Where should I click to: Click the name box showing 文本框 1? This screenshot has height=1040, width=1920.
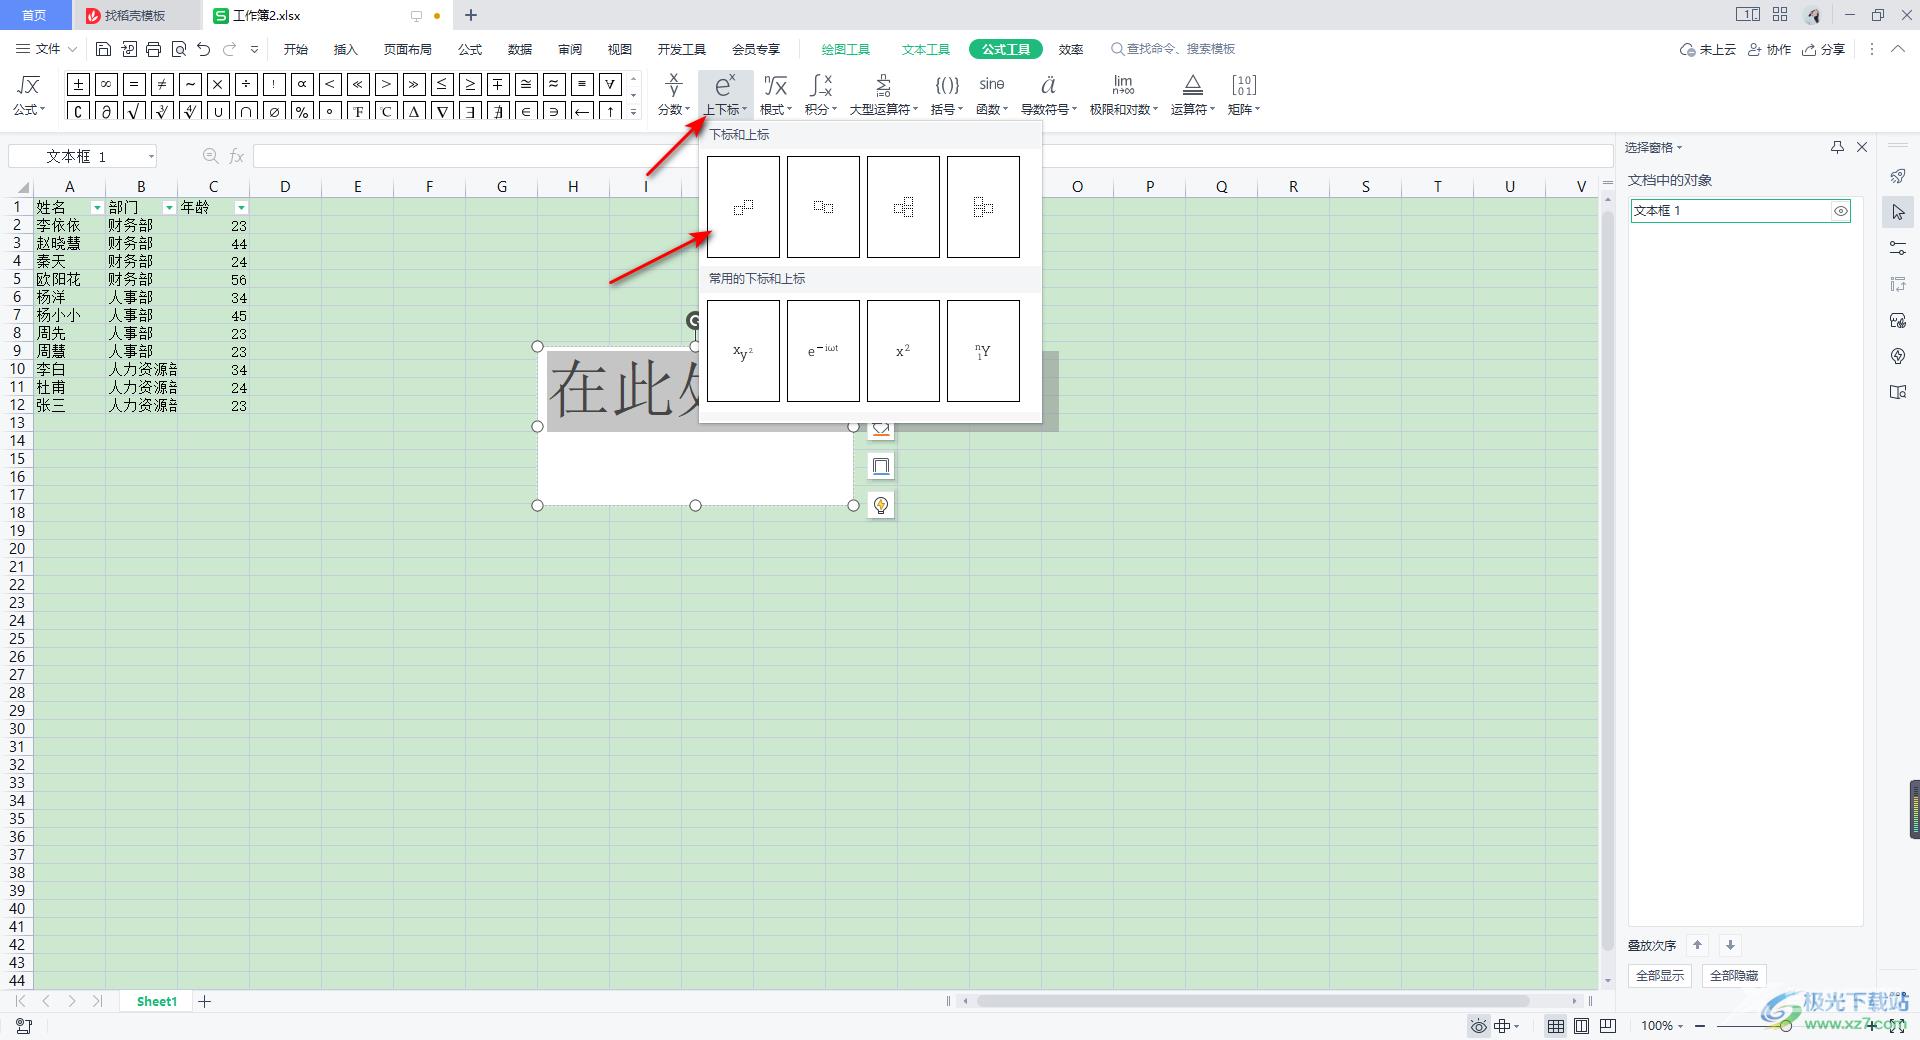click(x=83, y=156)
